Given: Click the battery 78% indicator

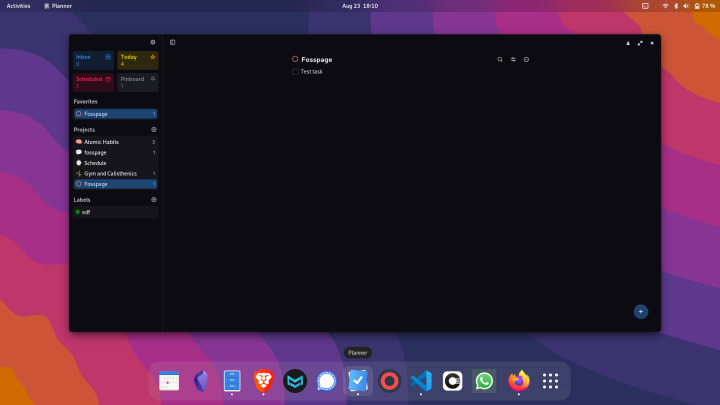Looking at the screenshot, I should click(704, 6).
